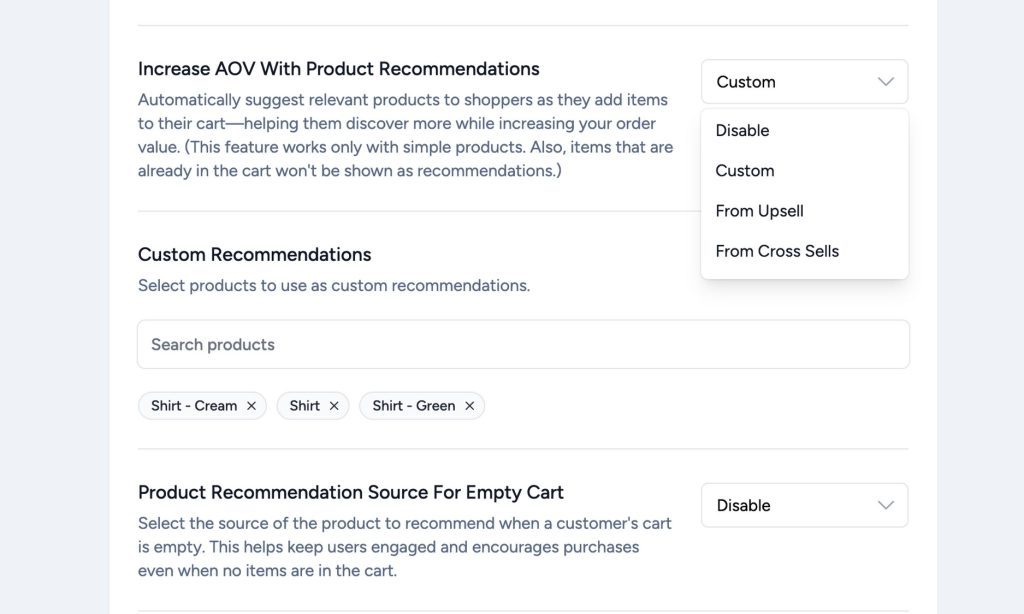Click the Shirt - Green chip label
1024x614 pixels.
click(x=413, y=406)
